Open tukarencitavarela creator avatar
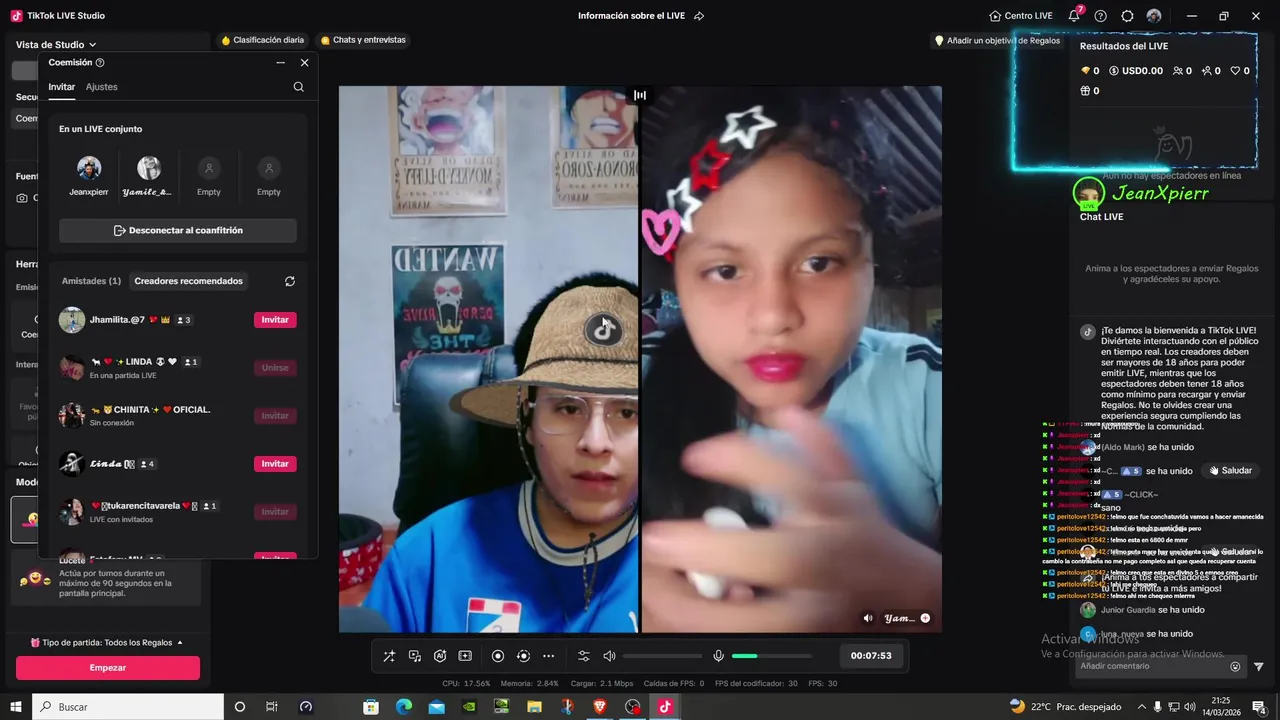 72,512
